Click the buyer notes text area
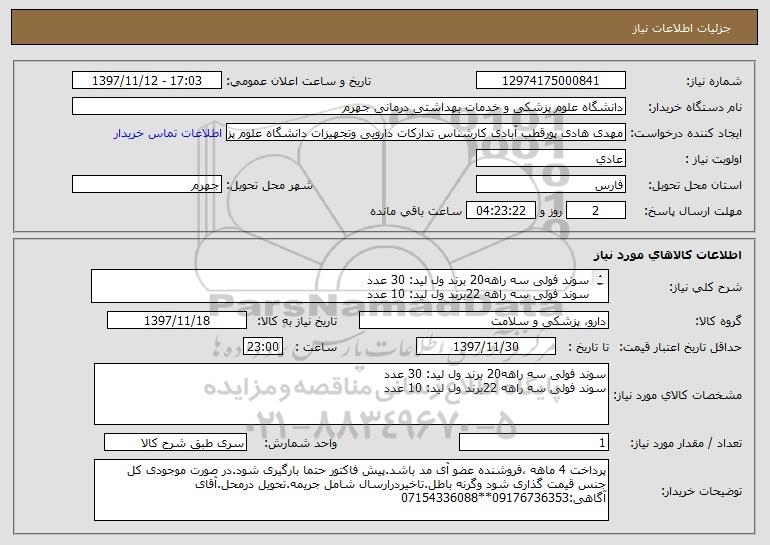The width and height of the screenshot is (770, 545). [x=351, y=490]
